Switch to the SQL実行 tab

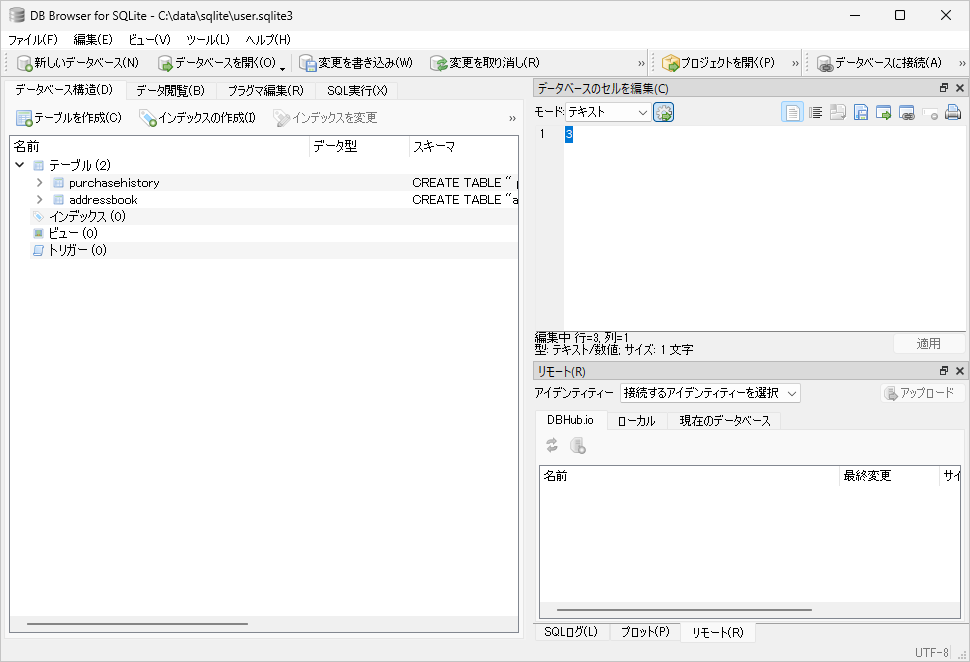356,91
